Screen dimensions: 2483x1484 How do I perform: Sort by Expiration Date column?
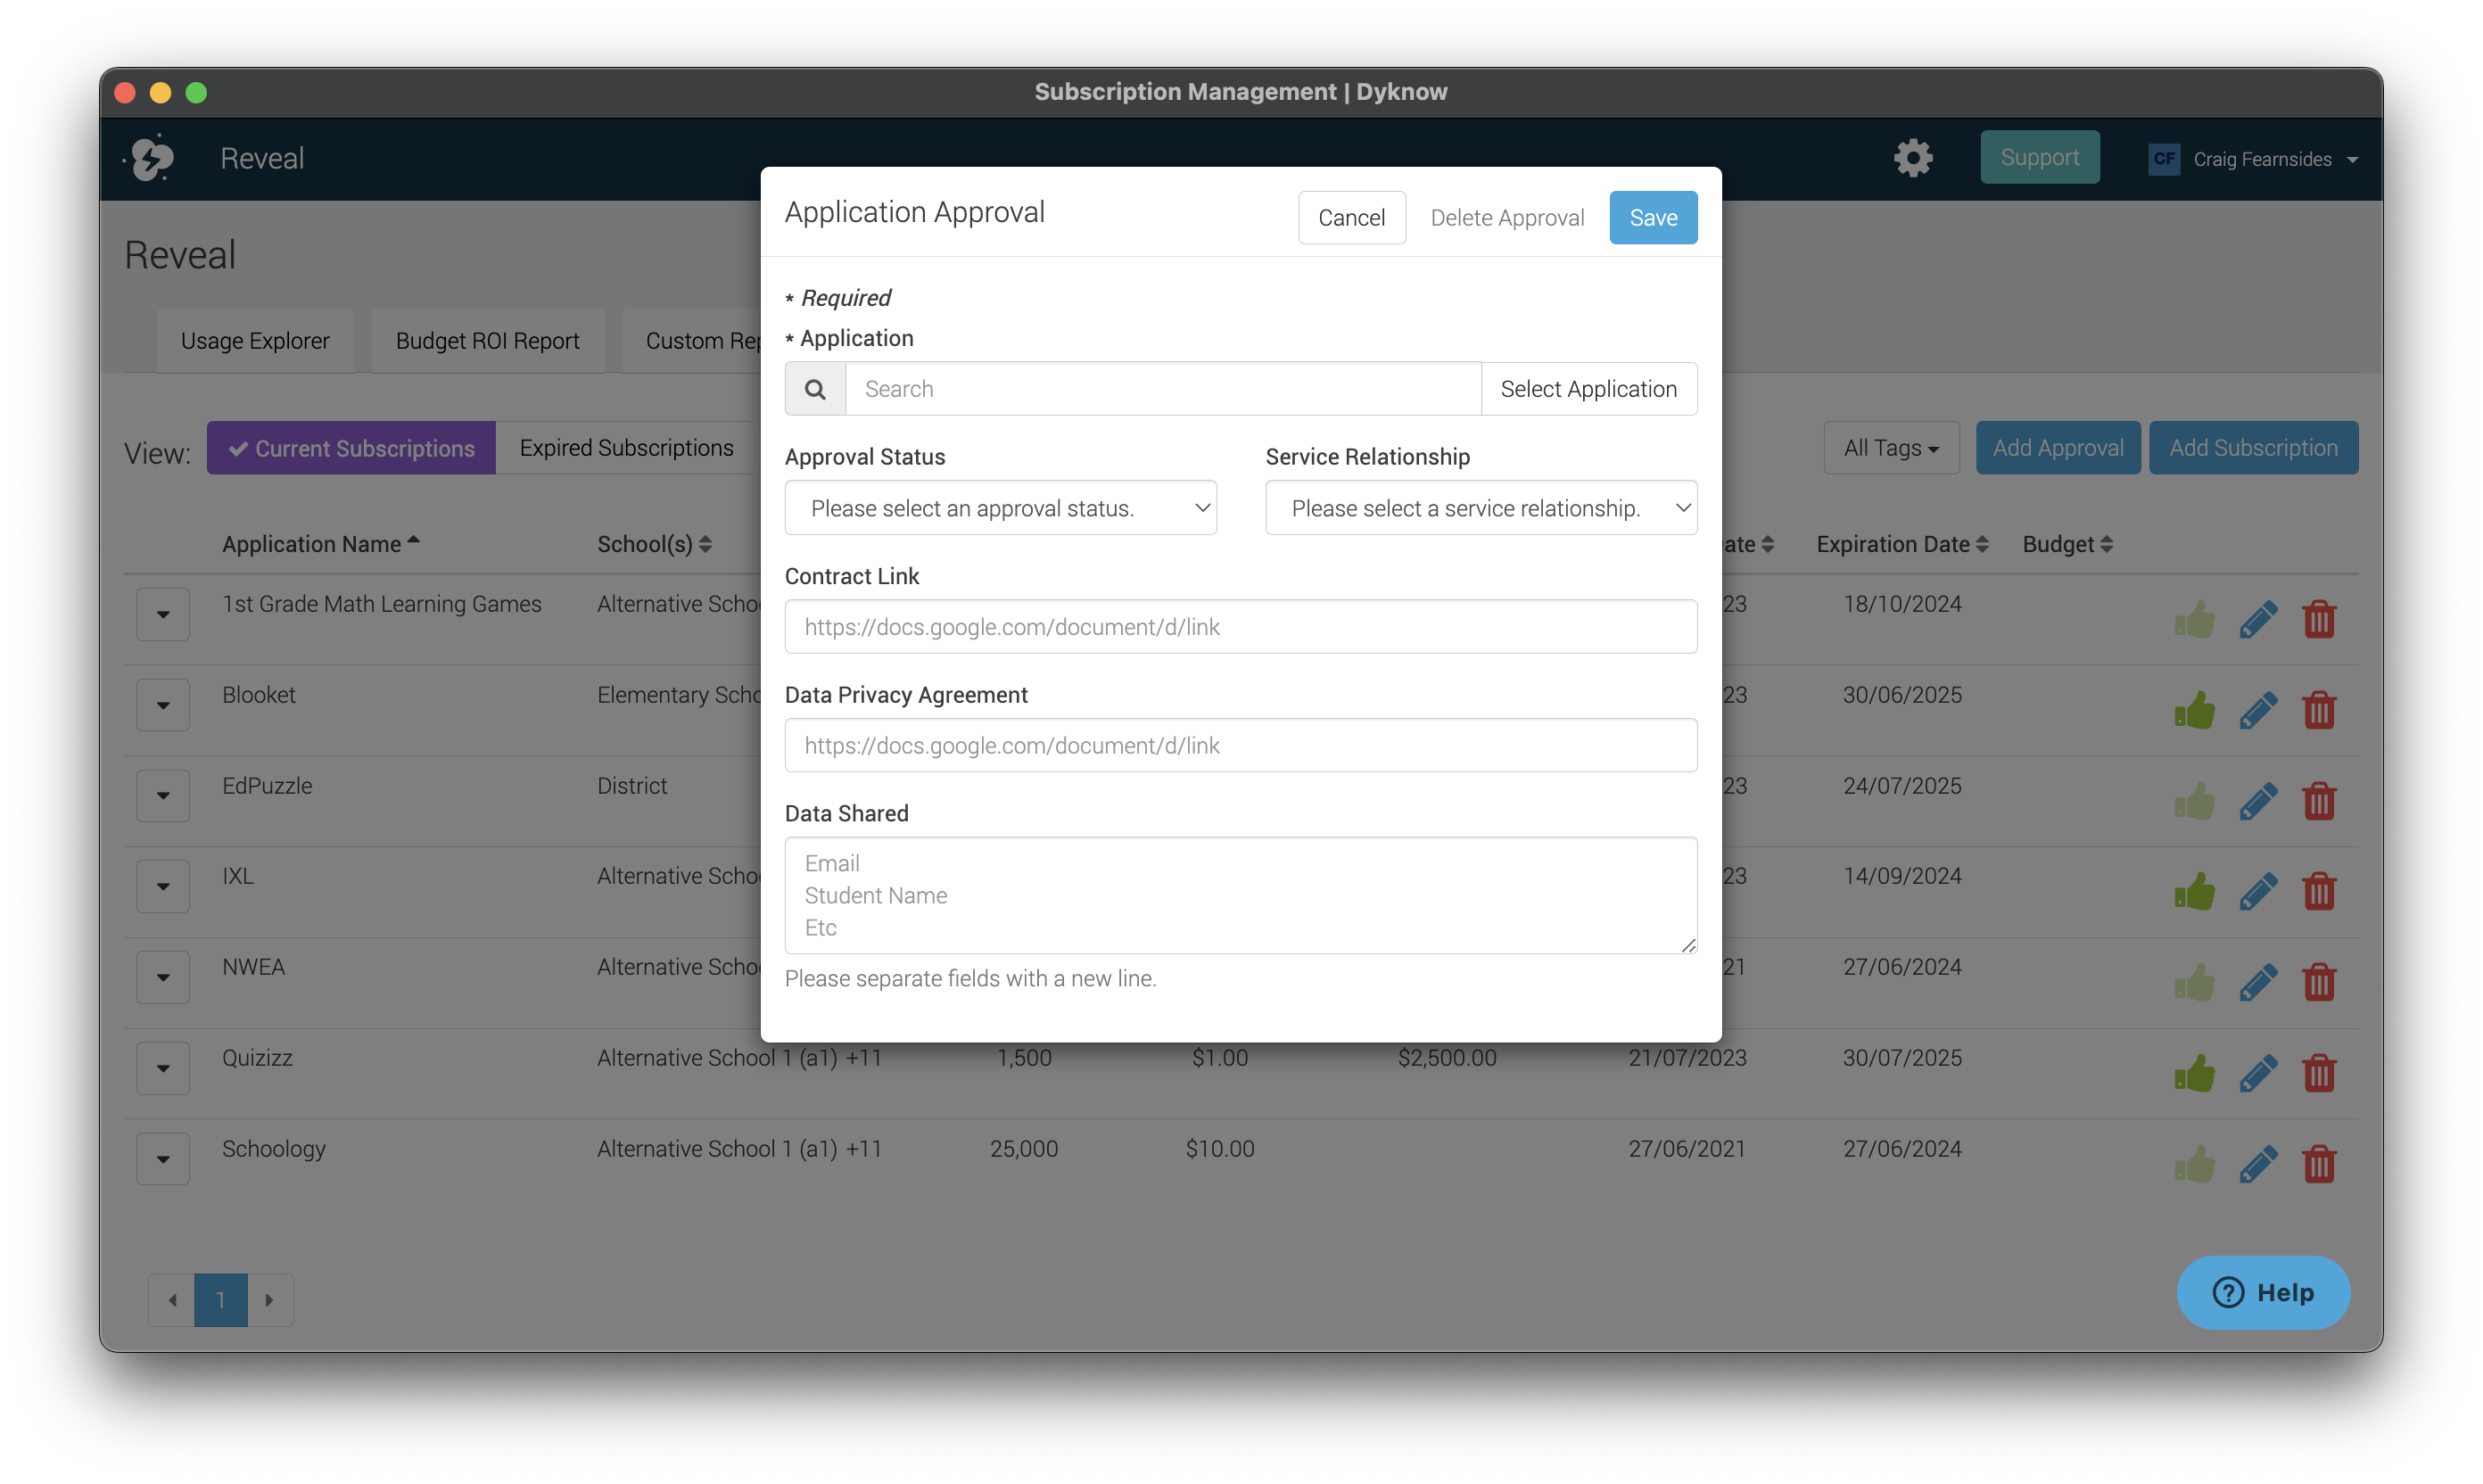point(1902,544)
